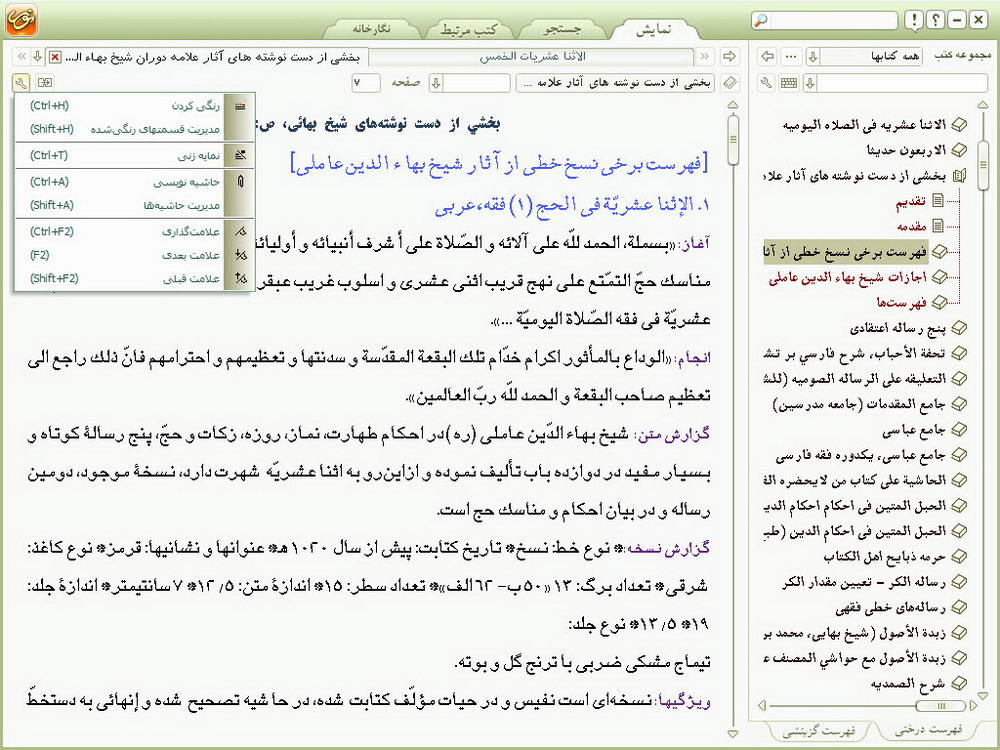Click the text area's vertical scrollbar thumb
This screenshot has height=750, width=1000.
(x=733, y=139)
